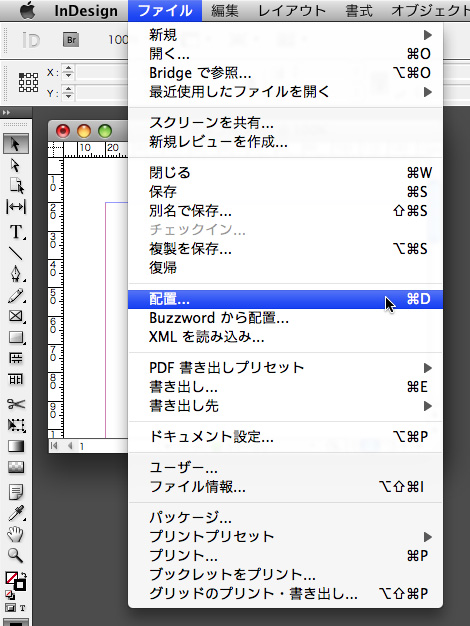Click the X position stepper arrows
Viewport: 470px width, 626px height.
(69, 72)
